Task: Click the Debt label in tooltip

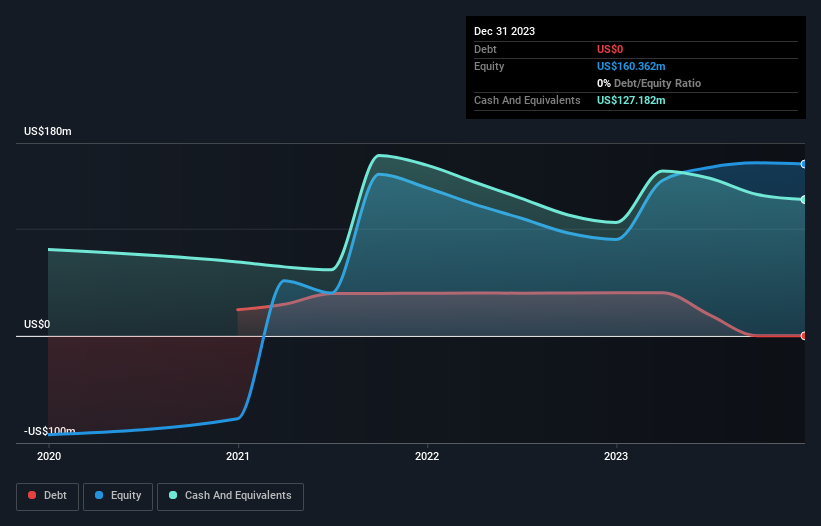Action: click(485, 49)
